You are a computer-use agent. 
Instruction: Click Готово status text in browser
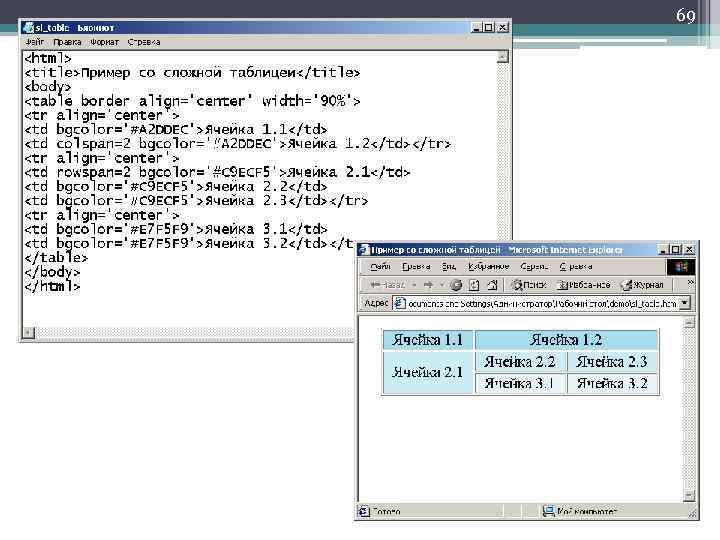pos(386,511)
